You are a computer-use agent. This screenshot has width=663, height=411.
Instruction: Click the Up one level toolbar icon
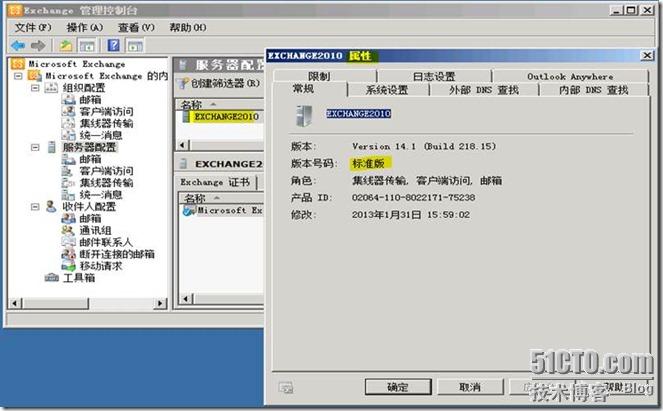[x=66, y=45]
